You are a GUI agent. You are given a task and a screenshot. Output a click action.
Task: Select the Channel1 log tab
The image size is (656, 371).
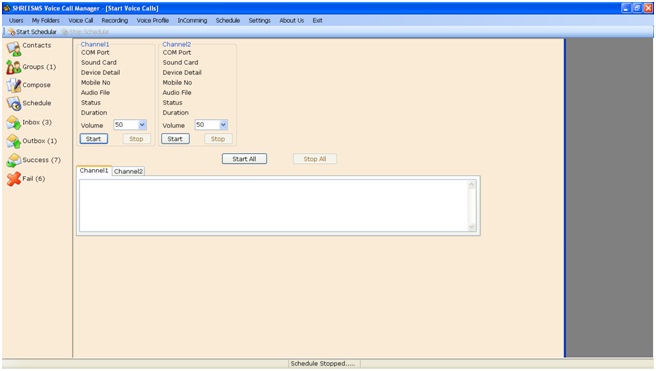pyautogui.click(x=94, y=171)
